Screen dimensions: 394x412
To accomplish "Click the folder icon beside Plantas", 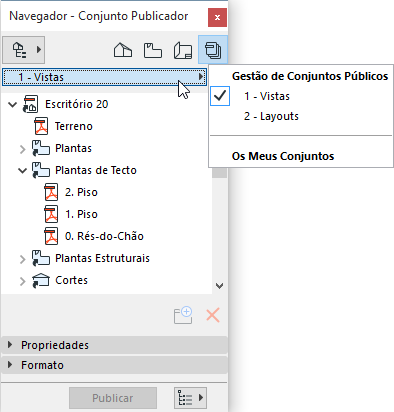I will pos(41,148).
